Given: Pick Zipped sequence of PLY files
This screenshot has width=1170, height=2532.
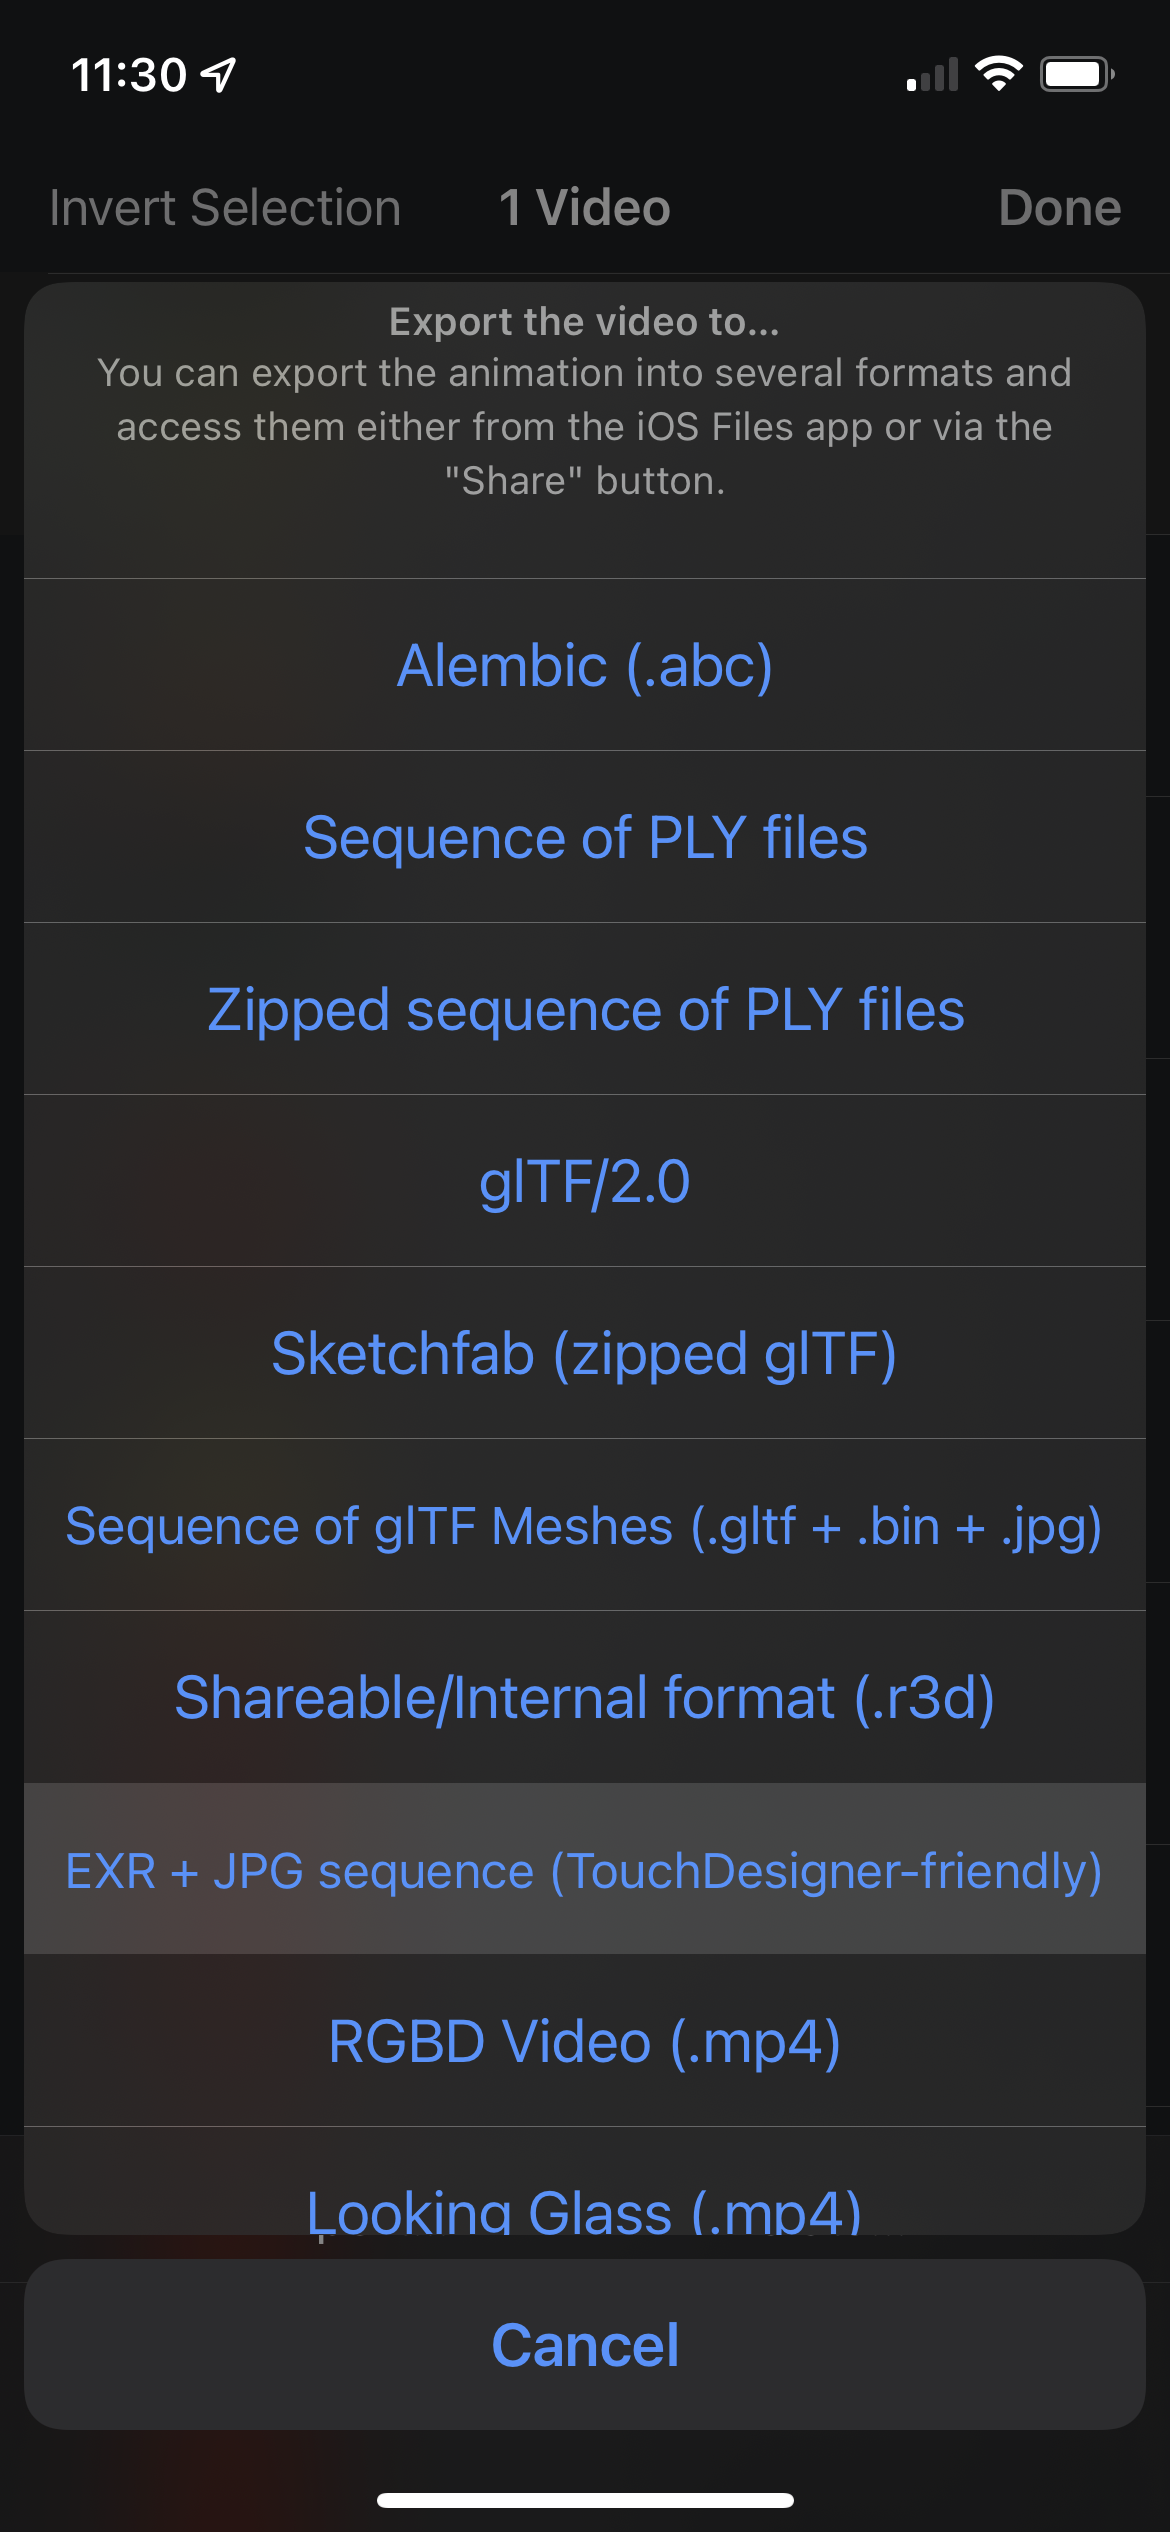Looking at the screenshot, I should [585, 1009].
